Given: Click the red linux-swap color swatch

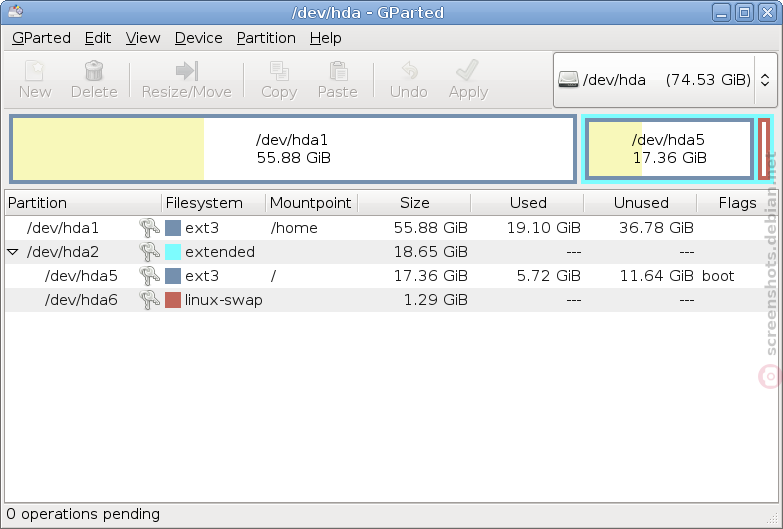Looking at the screenshot, I should pyautogui.click(x=173, y=300).
